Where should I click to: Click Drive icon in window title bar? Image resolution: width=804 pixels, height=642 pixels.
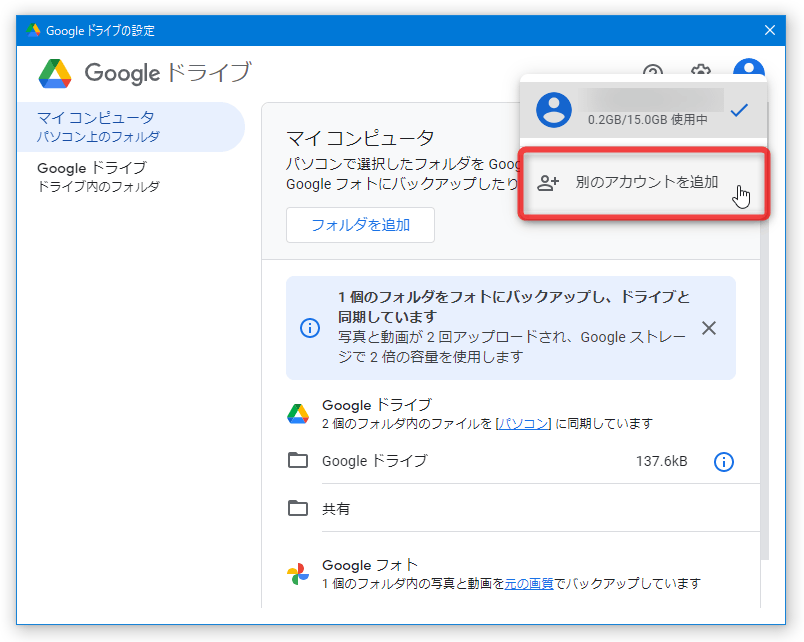pyautogui.click(x=33, y=30)
